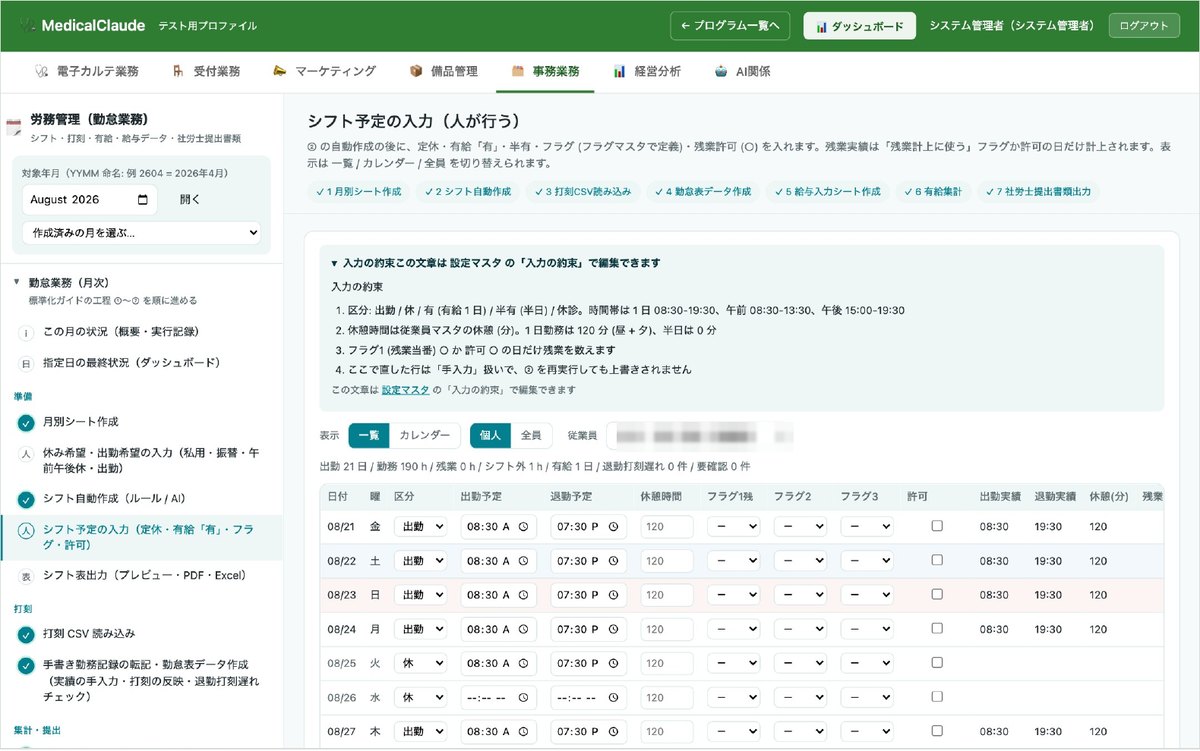Open the フラグ1残 dropdown for 08/27
This screenshot has height=751, width=1200.
(733, 732)
